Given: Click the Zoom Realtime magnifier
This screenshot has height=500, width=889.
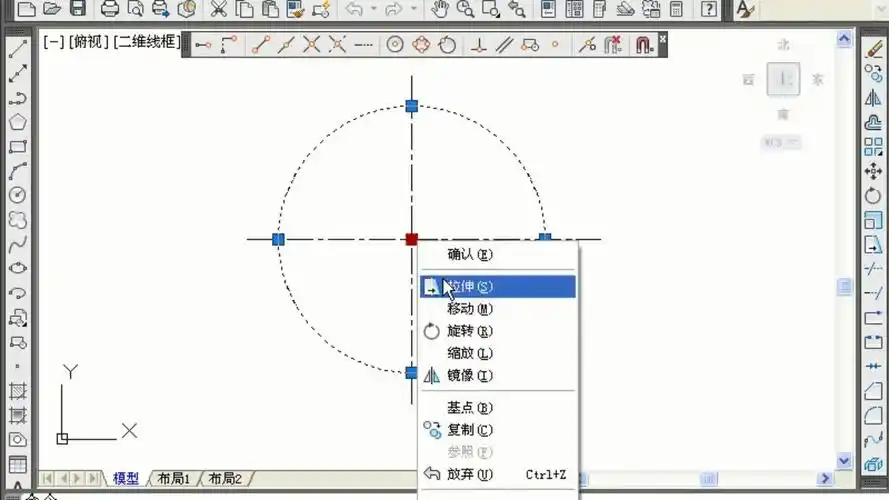Looking at the screenshot, I should (465, 9).
